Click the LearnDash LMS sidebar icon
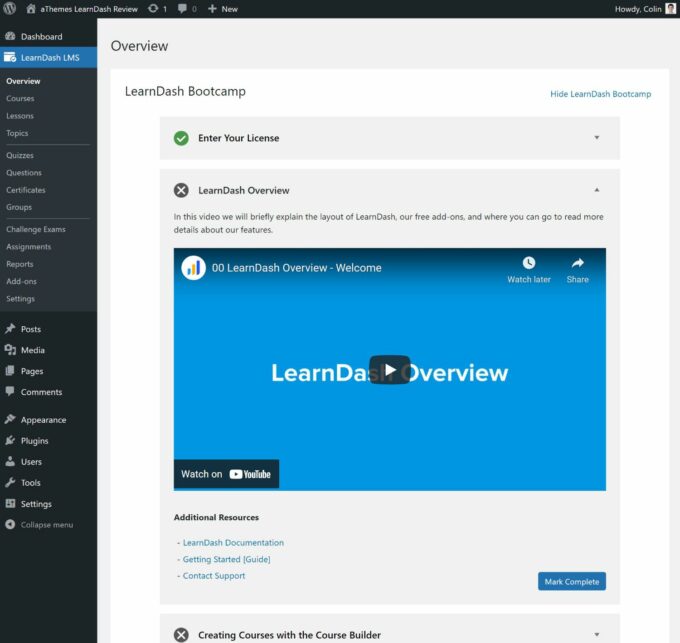Viewport: 680px width, 643px height. (x=10, y=57)
